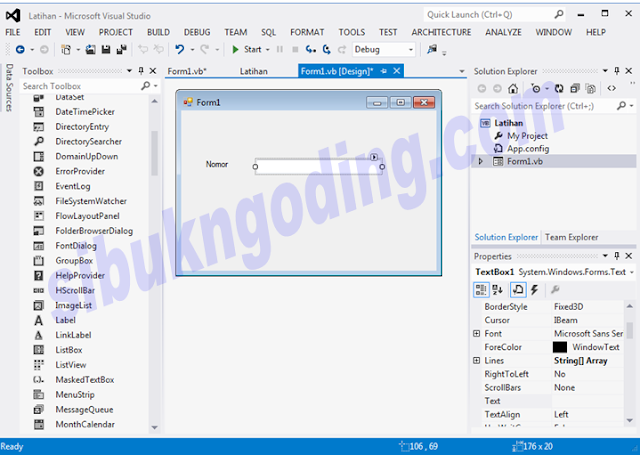This screenshot has height=455, width=640.
Task: Click the Toolbox search magnifier icon
Action: pos(145,86)
